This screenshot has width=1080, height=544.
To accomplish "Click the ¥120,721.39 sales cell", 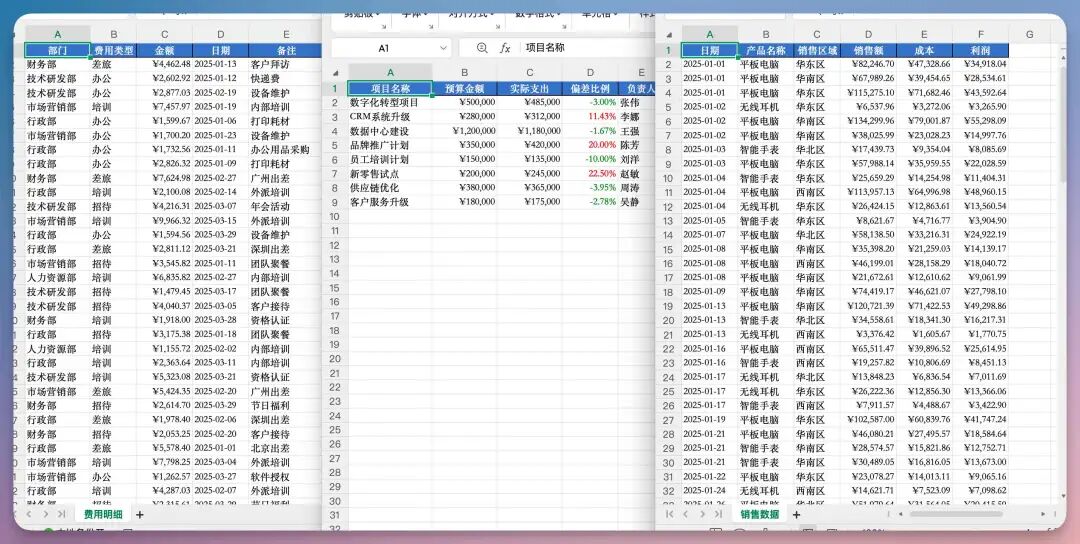I will [x=868, y=306].
